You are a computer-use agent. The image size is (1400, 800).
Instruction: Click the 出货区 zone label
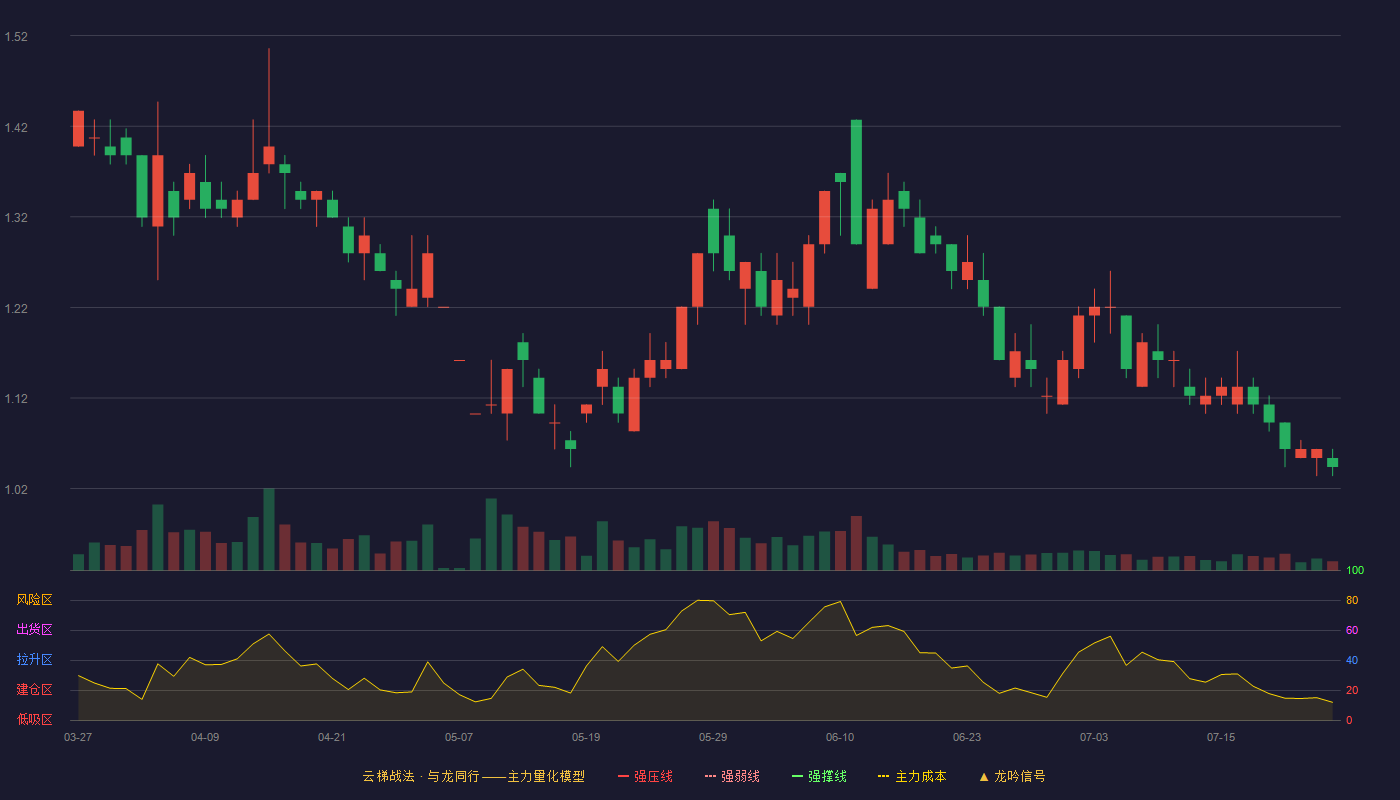[34, 630]
